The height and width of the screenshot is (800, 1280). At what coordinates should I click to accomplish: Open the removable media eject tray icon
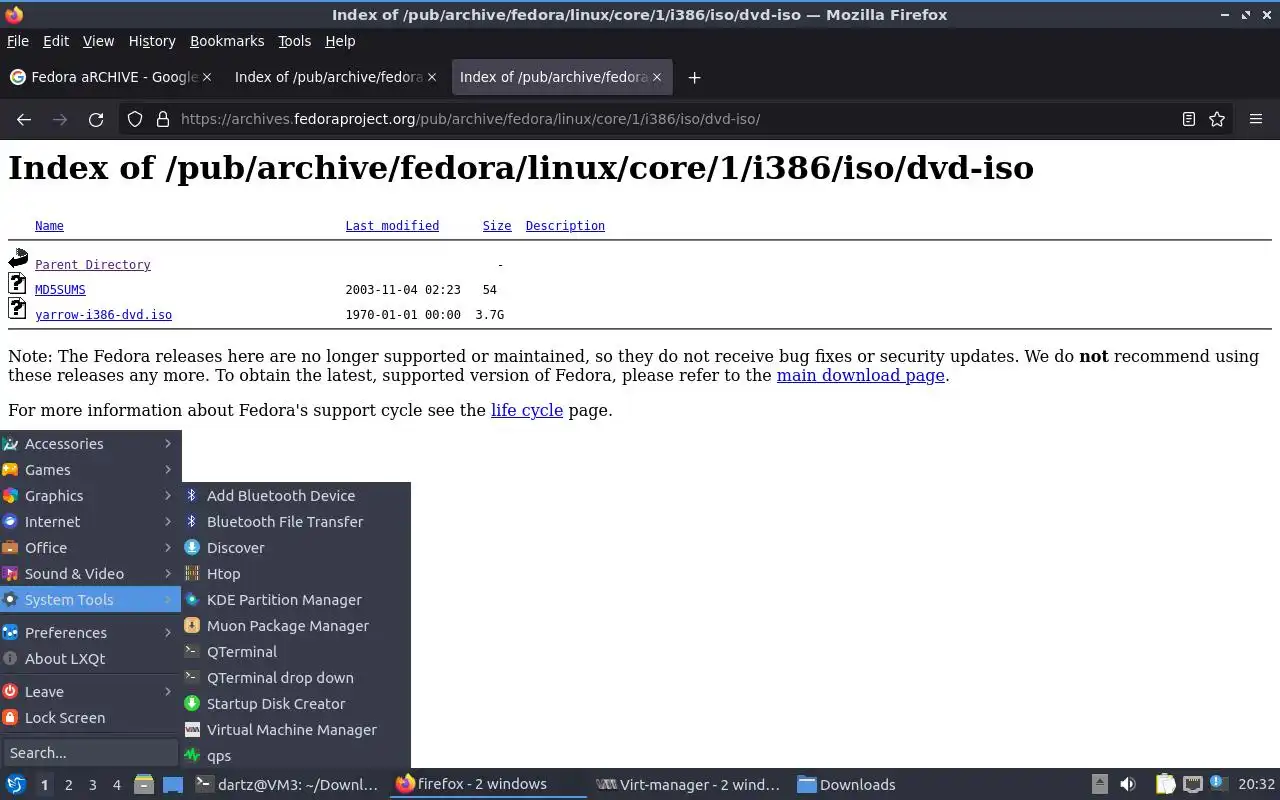(1099, 785)
